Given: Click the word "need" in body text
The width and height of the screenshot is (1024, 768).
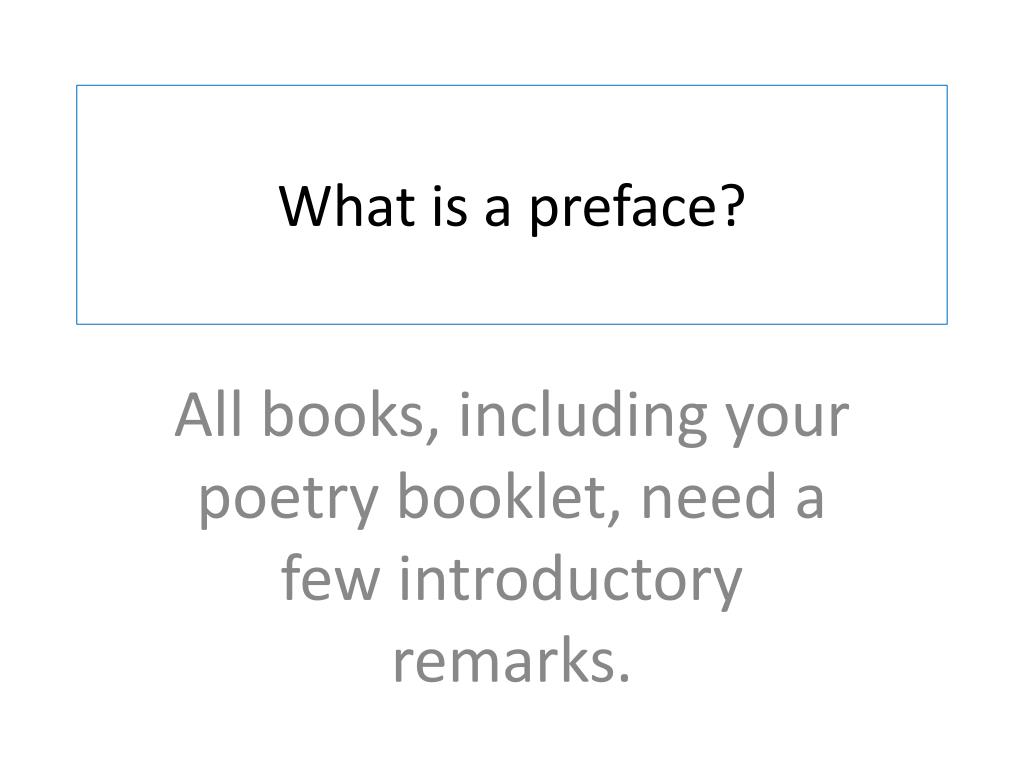Looking at the screenshot, I should (709, 498).
